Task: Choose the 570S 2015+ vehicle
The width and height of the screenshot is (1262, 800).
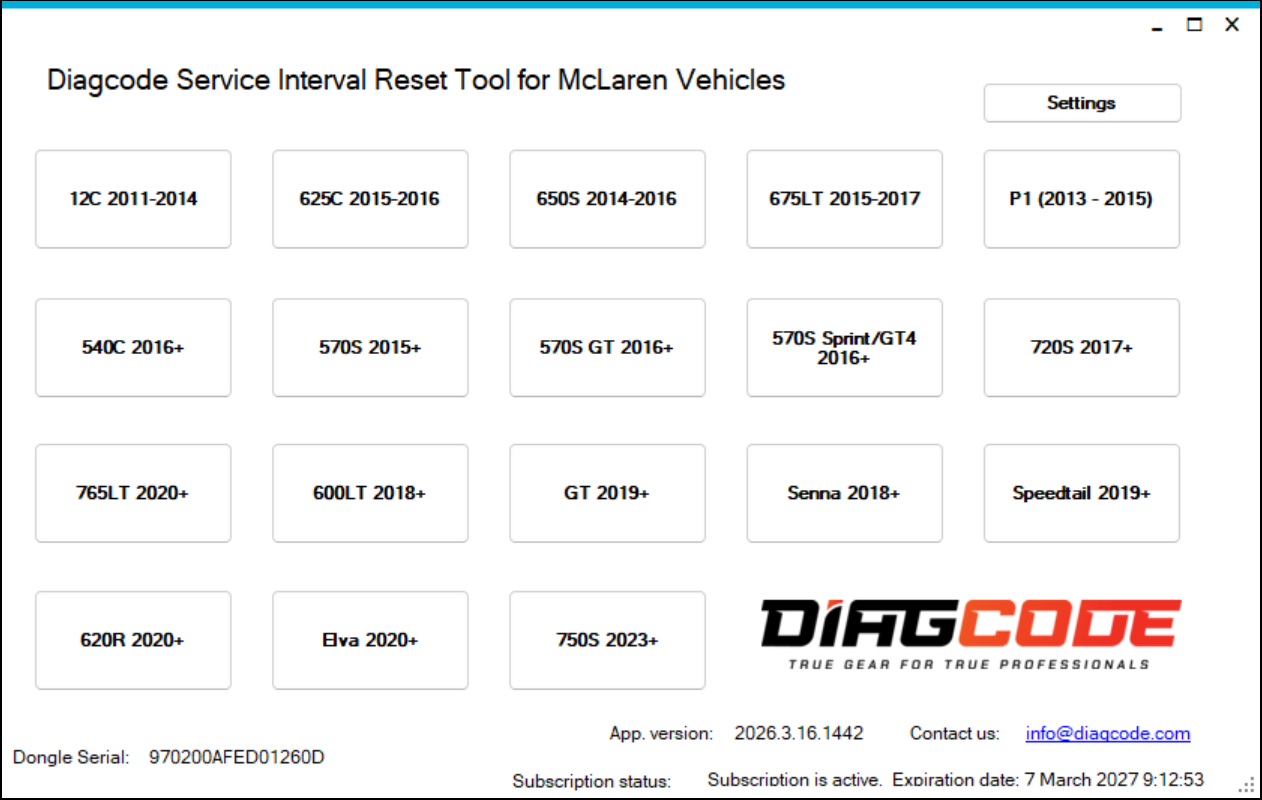Action: (x=370, y=347)
